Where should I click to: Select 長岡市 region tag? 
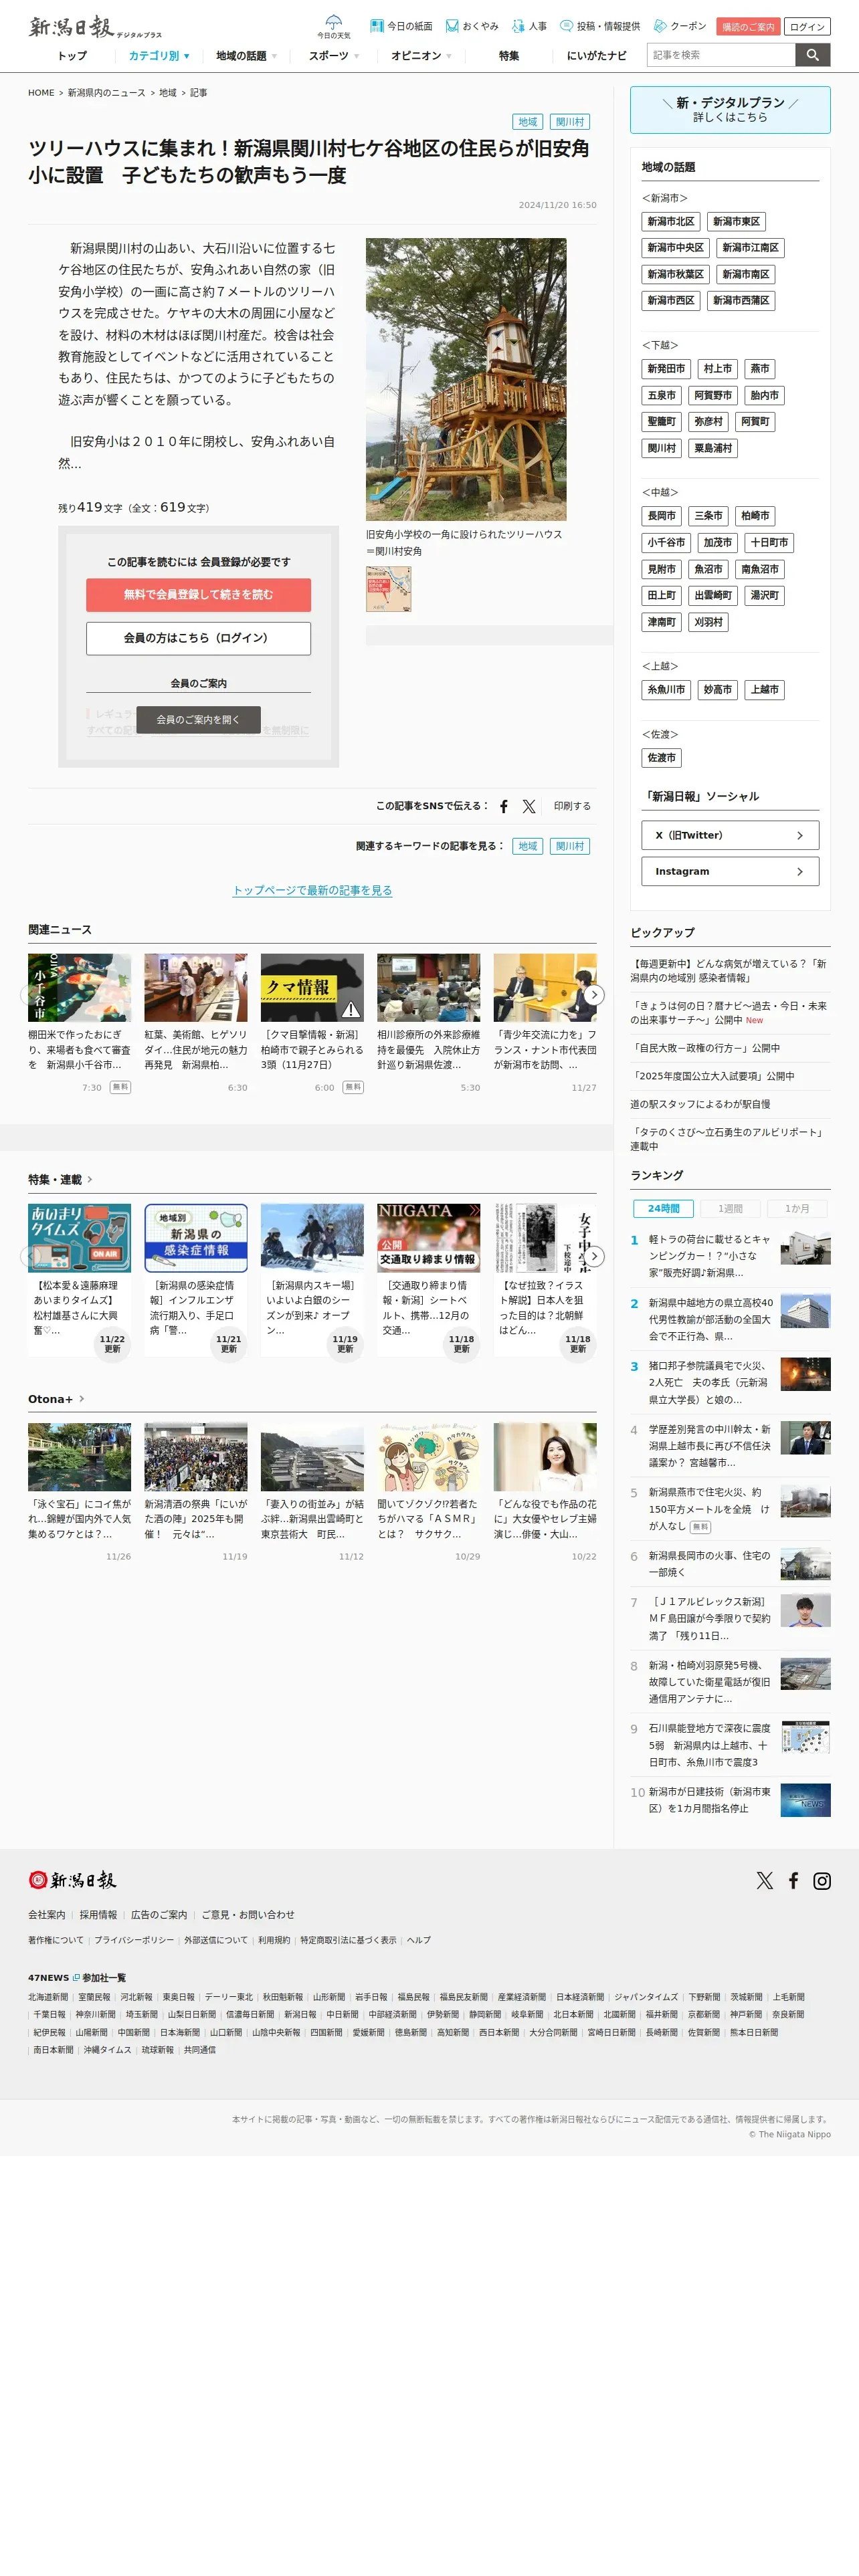tap(661, 516)
